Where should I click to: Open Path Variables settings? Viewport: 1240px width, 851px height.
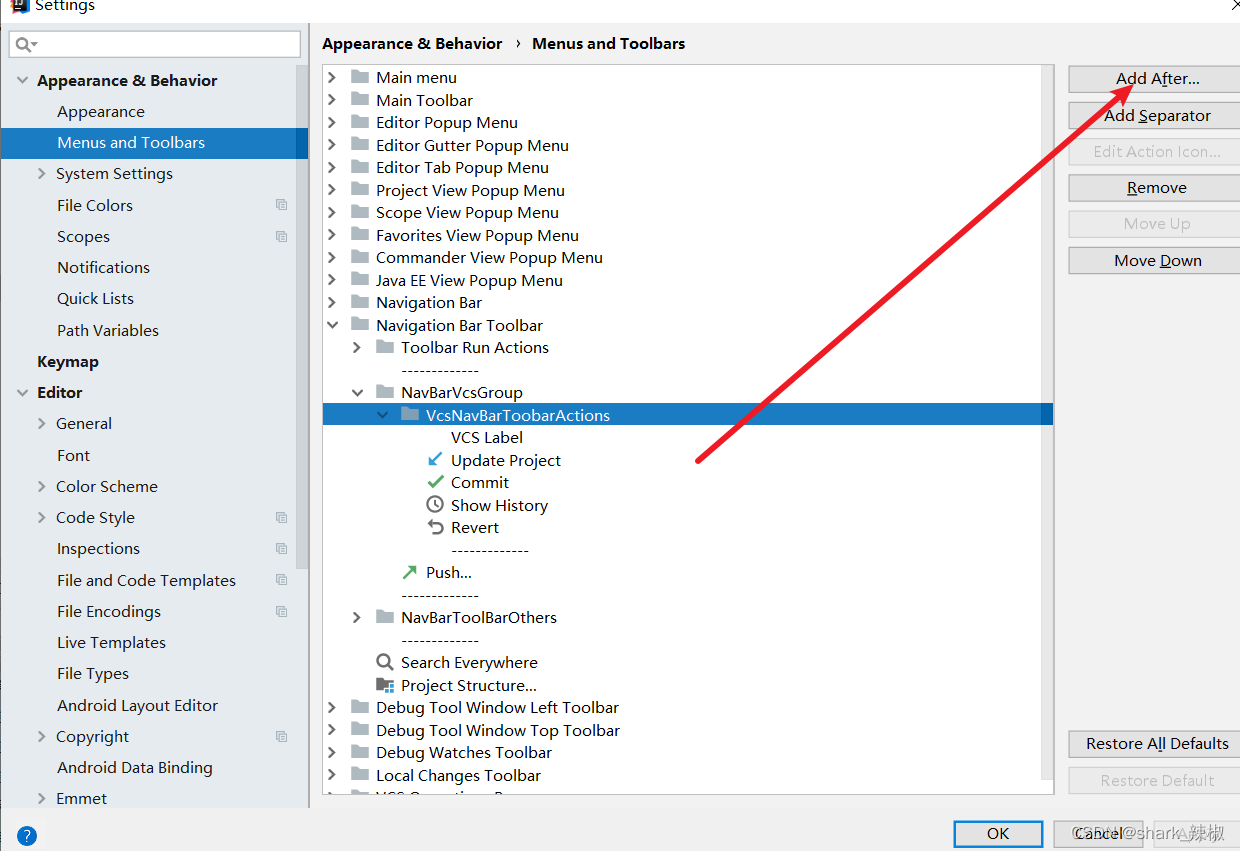pyautogui.click(x=108, y=330)
